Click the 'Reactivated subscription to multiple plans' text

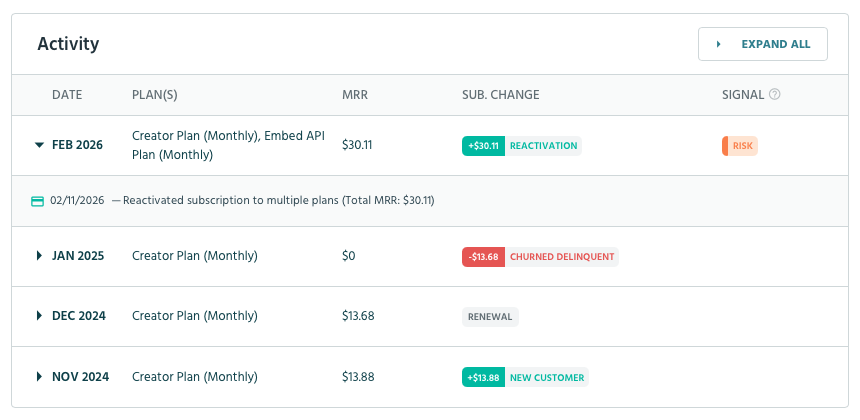coord(231,201)
